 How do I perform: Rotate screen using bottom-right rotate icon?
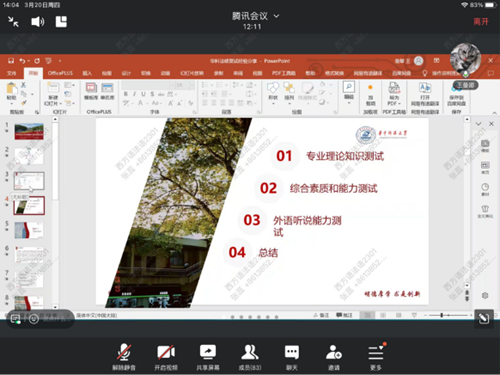tap(484, 319)
